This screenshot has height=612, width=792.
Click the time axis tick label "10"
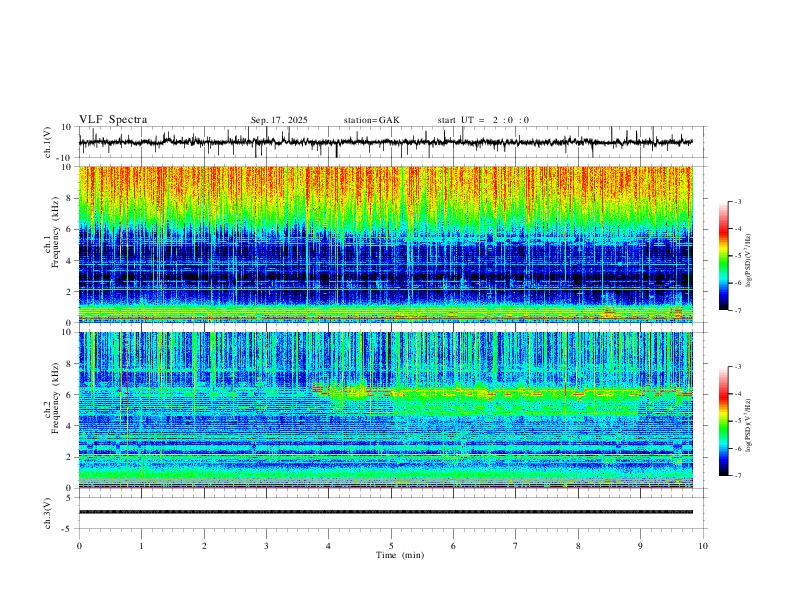(703, 546)
